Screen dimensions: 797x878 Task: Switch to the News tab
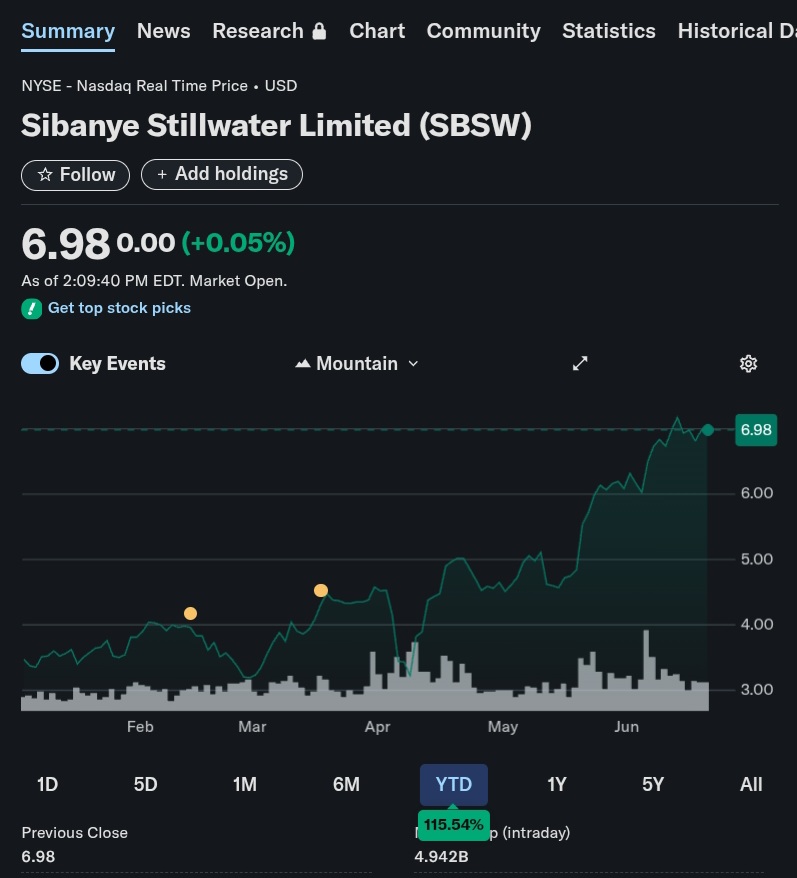coord(164,31)
